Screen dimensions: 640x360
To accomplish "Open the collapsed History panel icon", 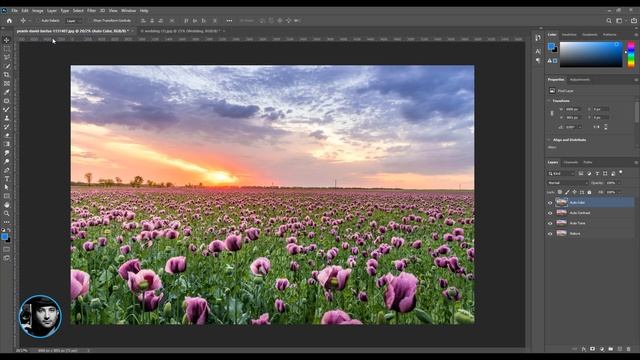I will (x=538, y=38).
